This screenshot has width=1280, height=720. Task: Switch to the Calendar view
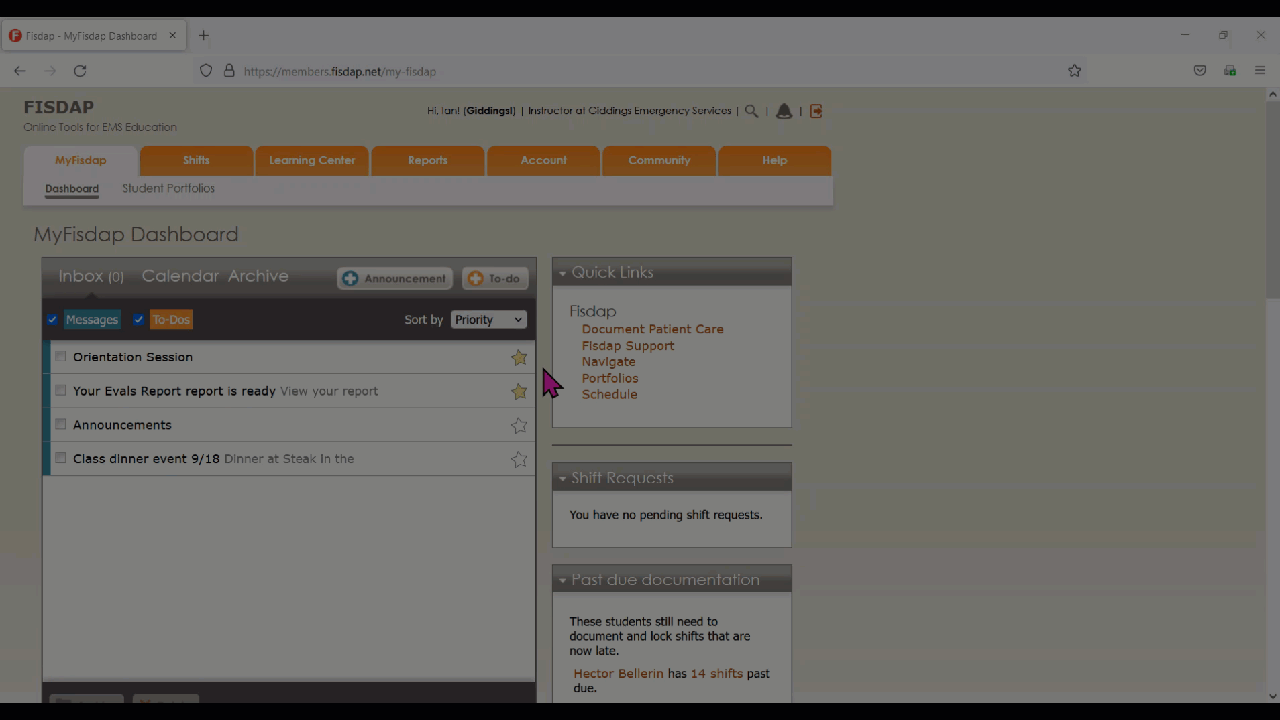pyautogui.click(x=180, y=276)
